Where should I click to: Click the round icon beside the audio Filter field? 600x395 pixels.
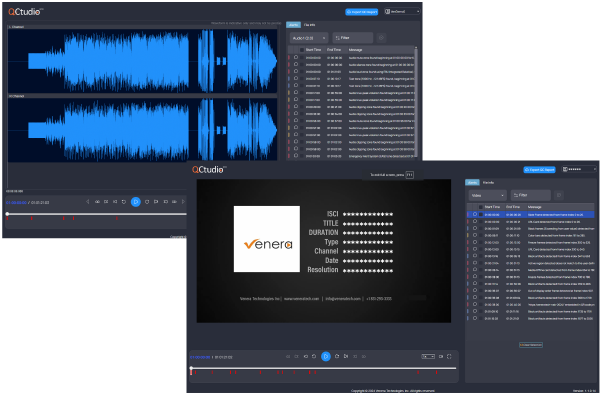click(x=381, y=38)
